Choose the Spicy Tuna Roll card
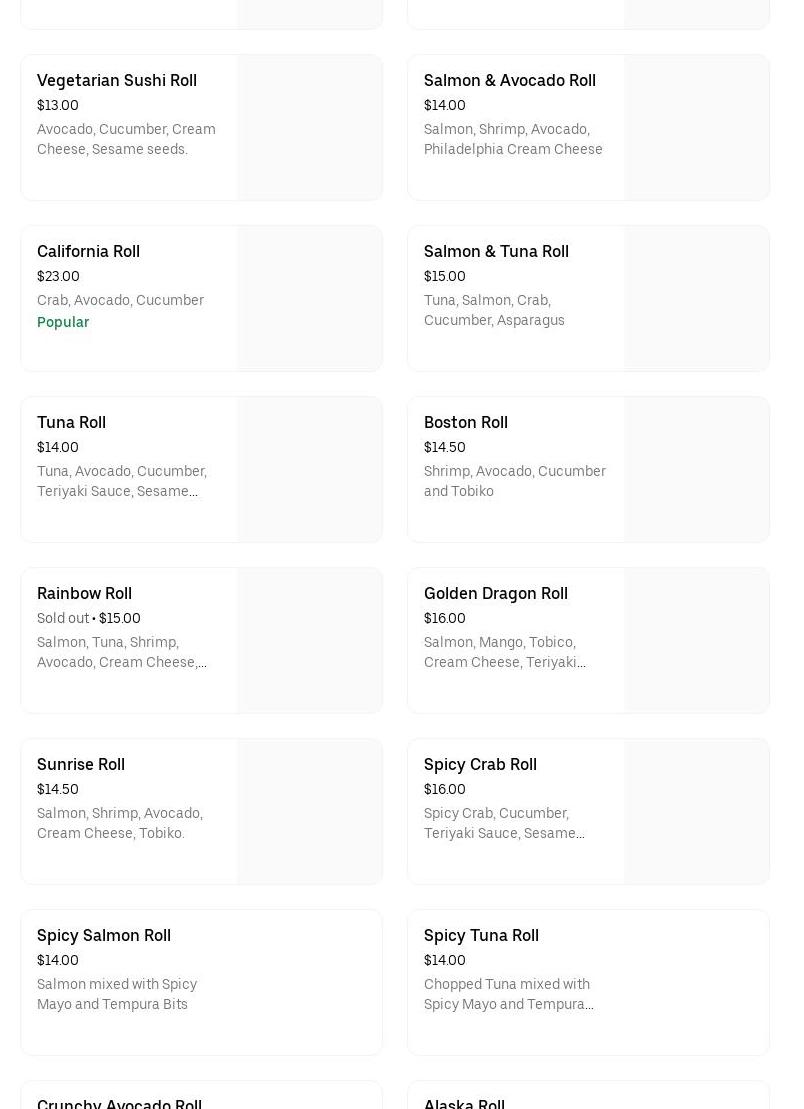Screen dimensions: 804x1109 pyautogui.click(x=588, y=982)
